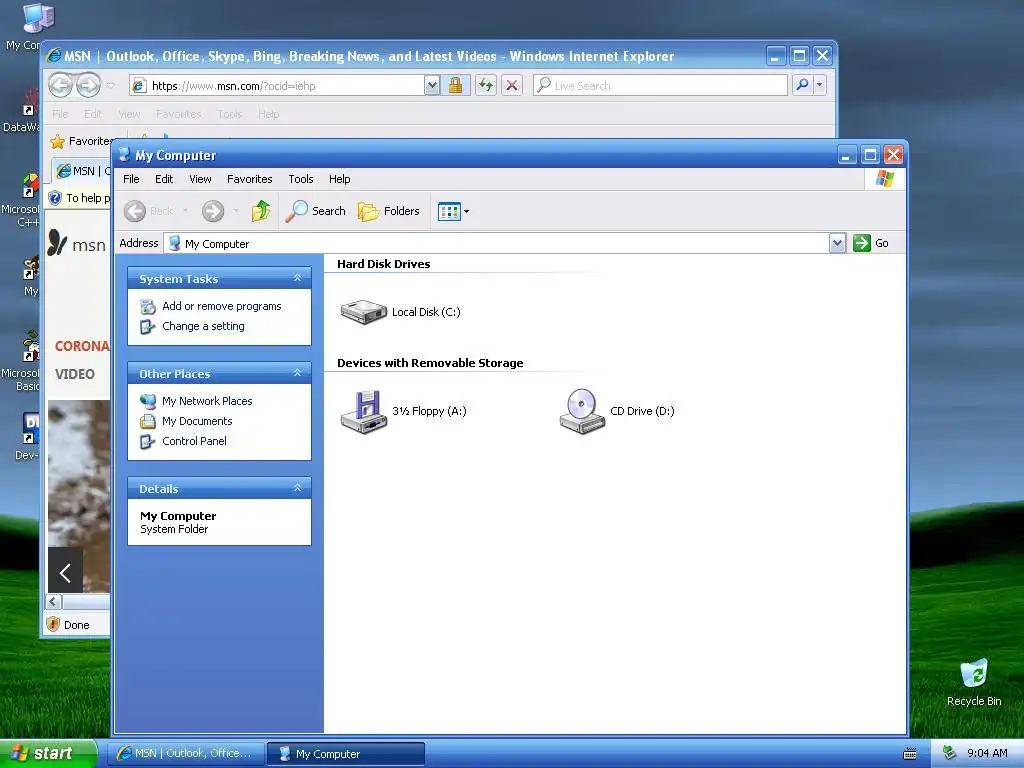Screen dimensions: 1024x768
Task: Open the Start menu
Action: [48, 754]
